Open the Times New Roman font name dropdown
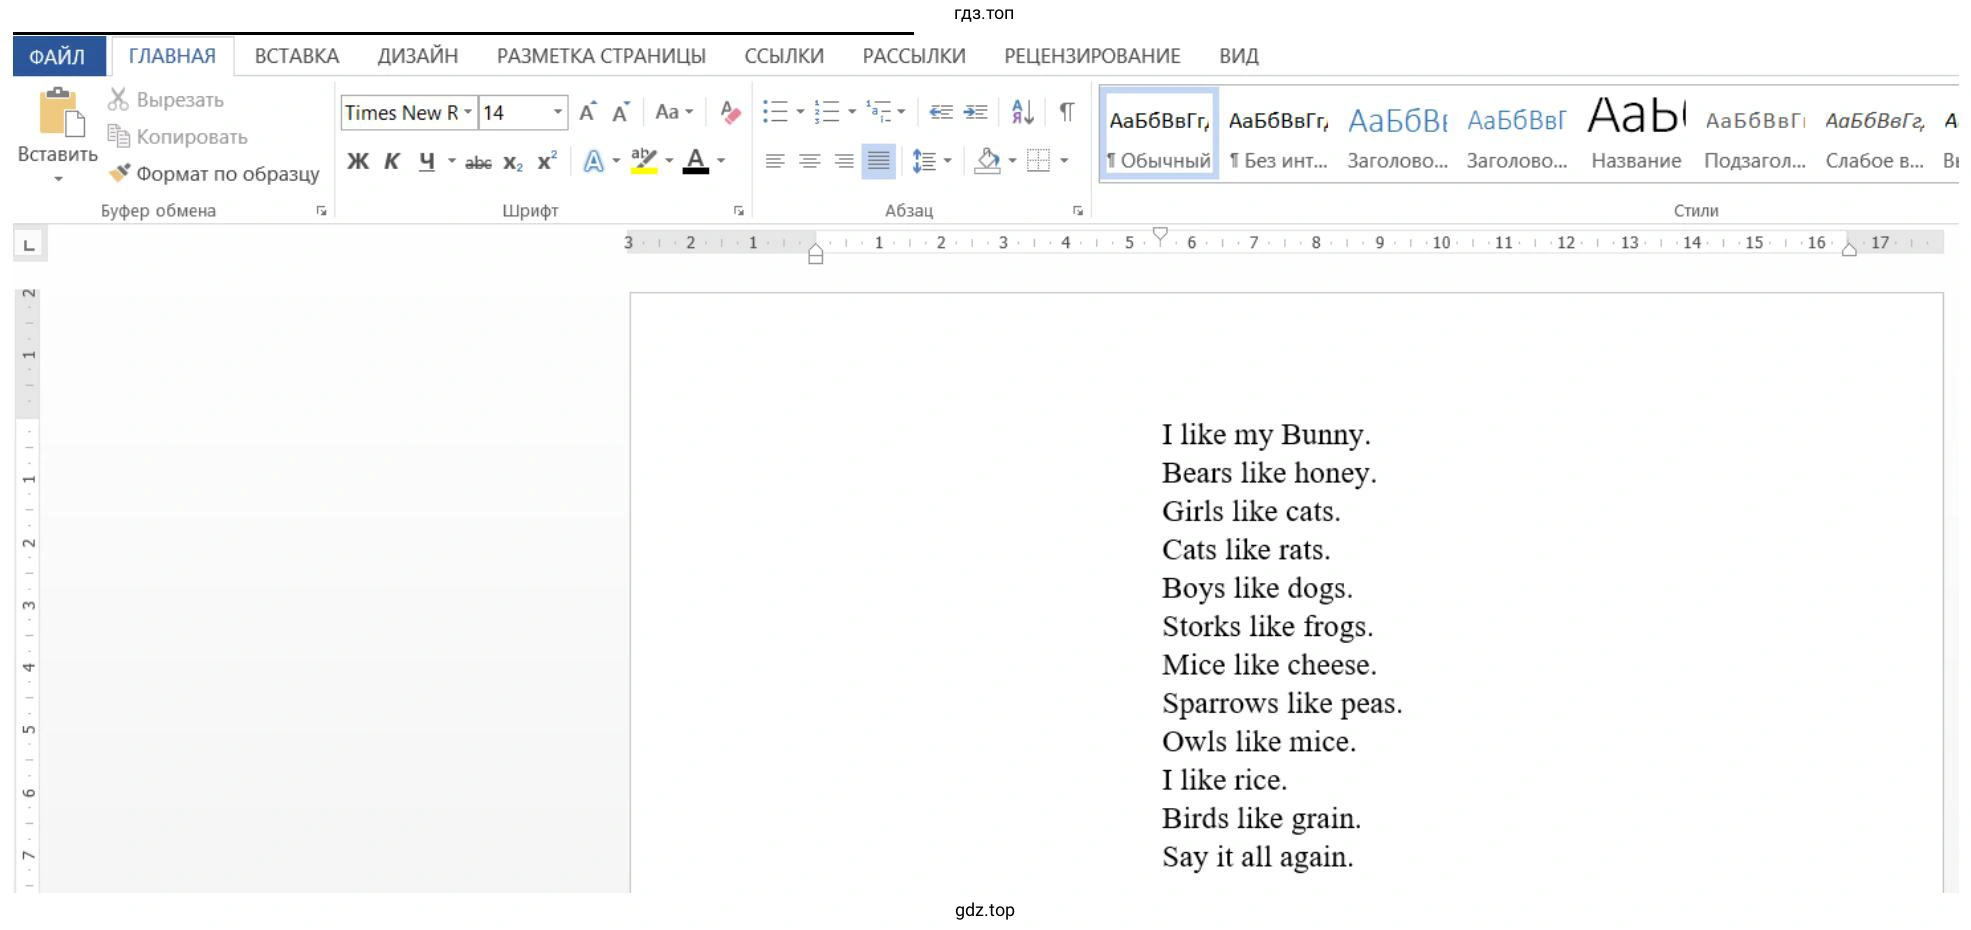The height and width of the screenshot is (930, 1971). point(467,112)
